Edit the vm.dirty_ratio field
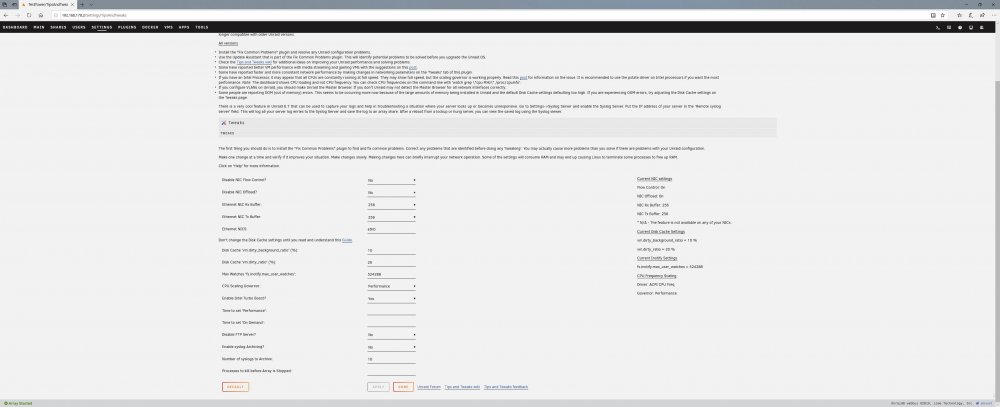 [392, 262]
